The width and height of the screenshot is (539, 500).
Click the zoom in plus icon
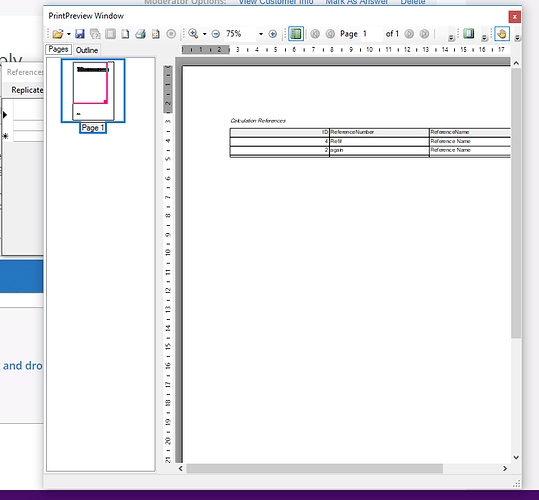point(273,34)
